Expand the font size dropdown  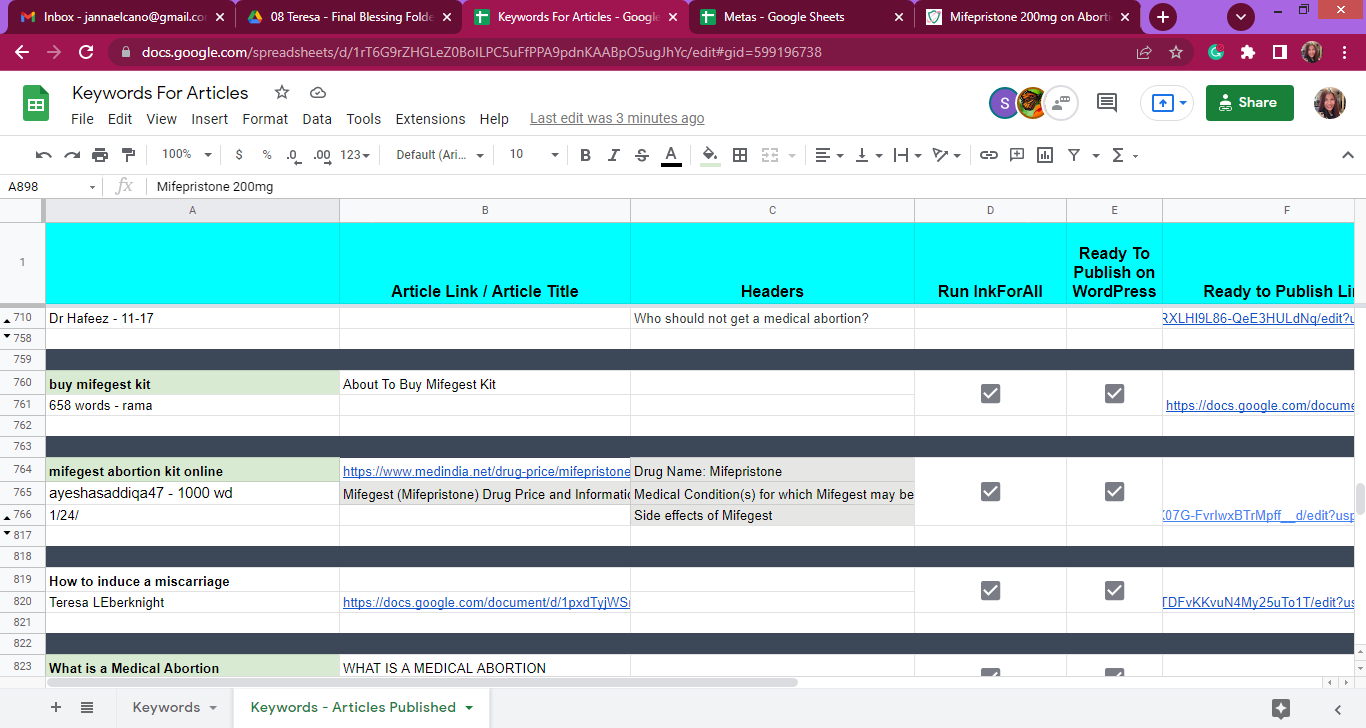[534, 155]
